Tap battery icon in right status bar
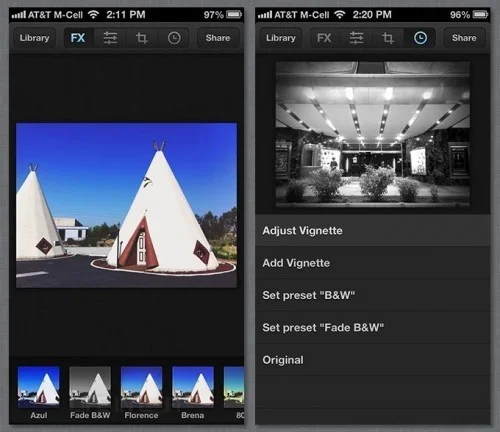The width and height of the screenshot is (500, 432). tap(480, 15)
